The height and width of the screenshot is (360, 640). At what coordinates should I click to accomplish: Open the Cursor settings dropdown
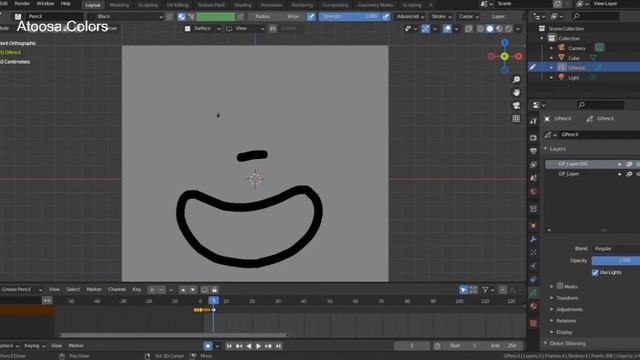pos(468,16)
